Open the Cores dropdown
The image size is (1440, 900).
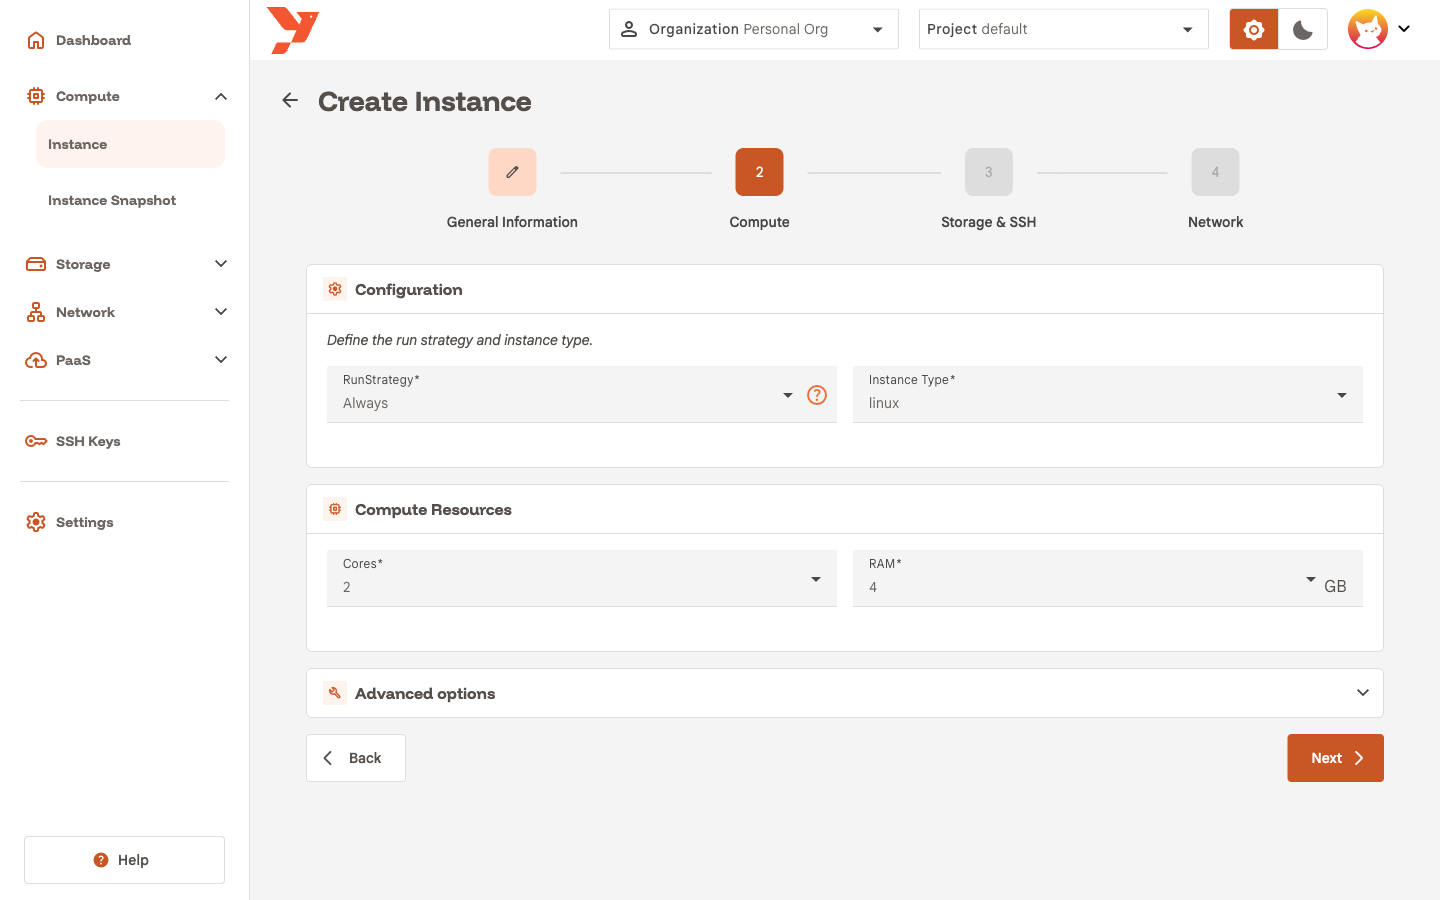[x=582, y=578]
